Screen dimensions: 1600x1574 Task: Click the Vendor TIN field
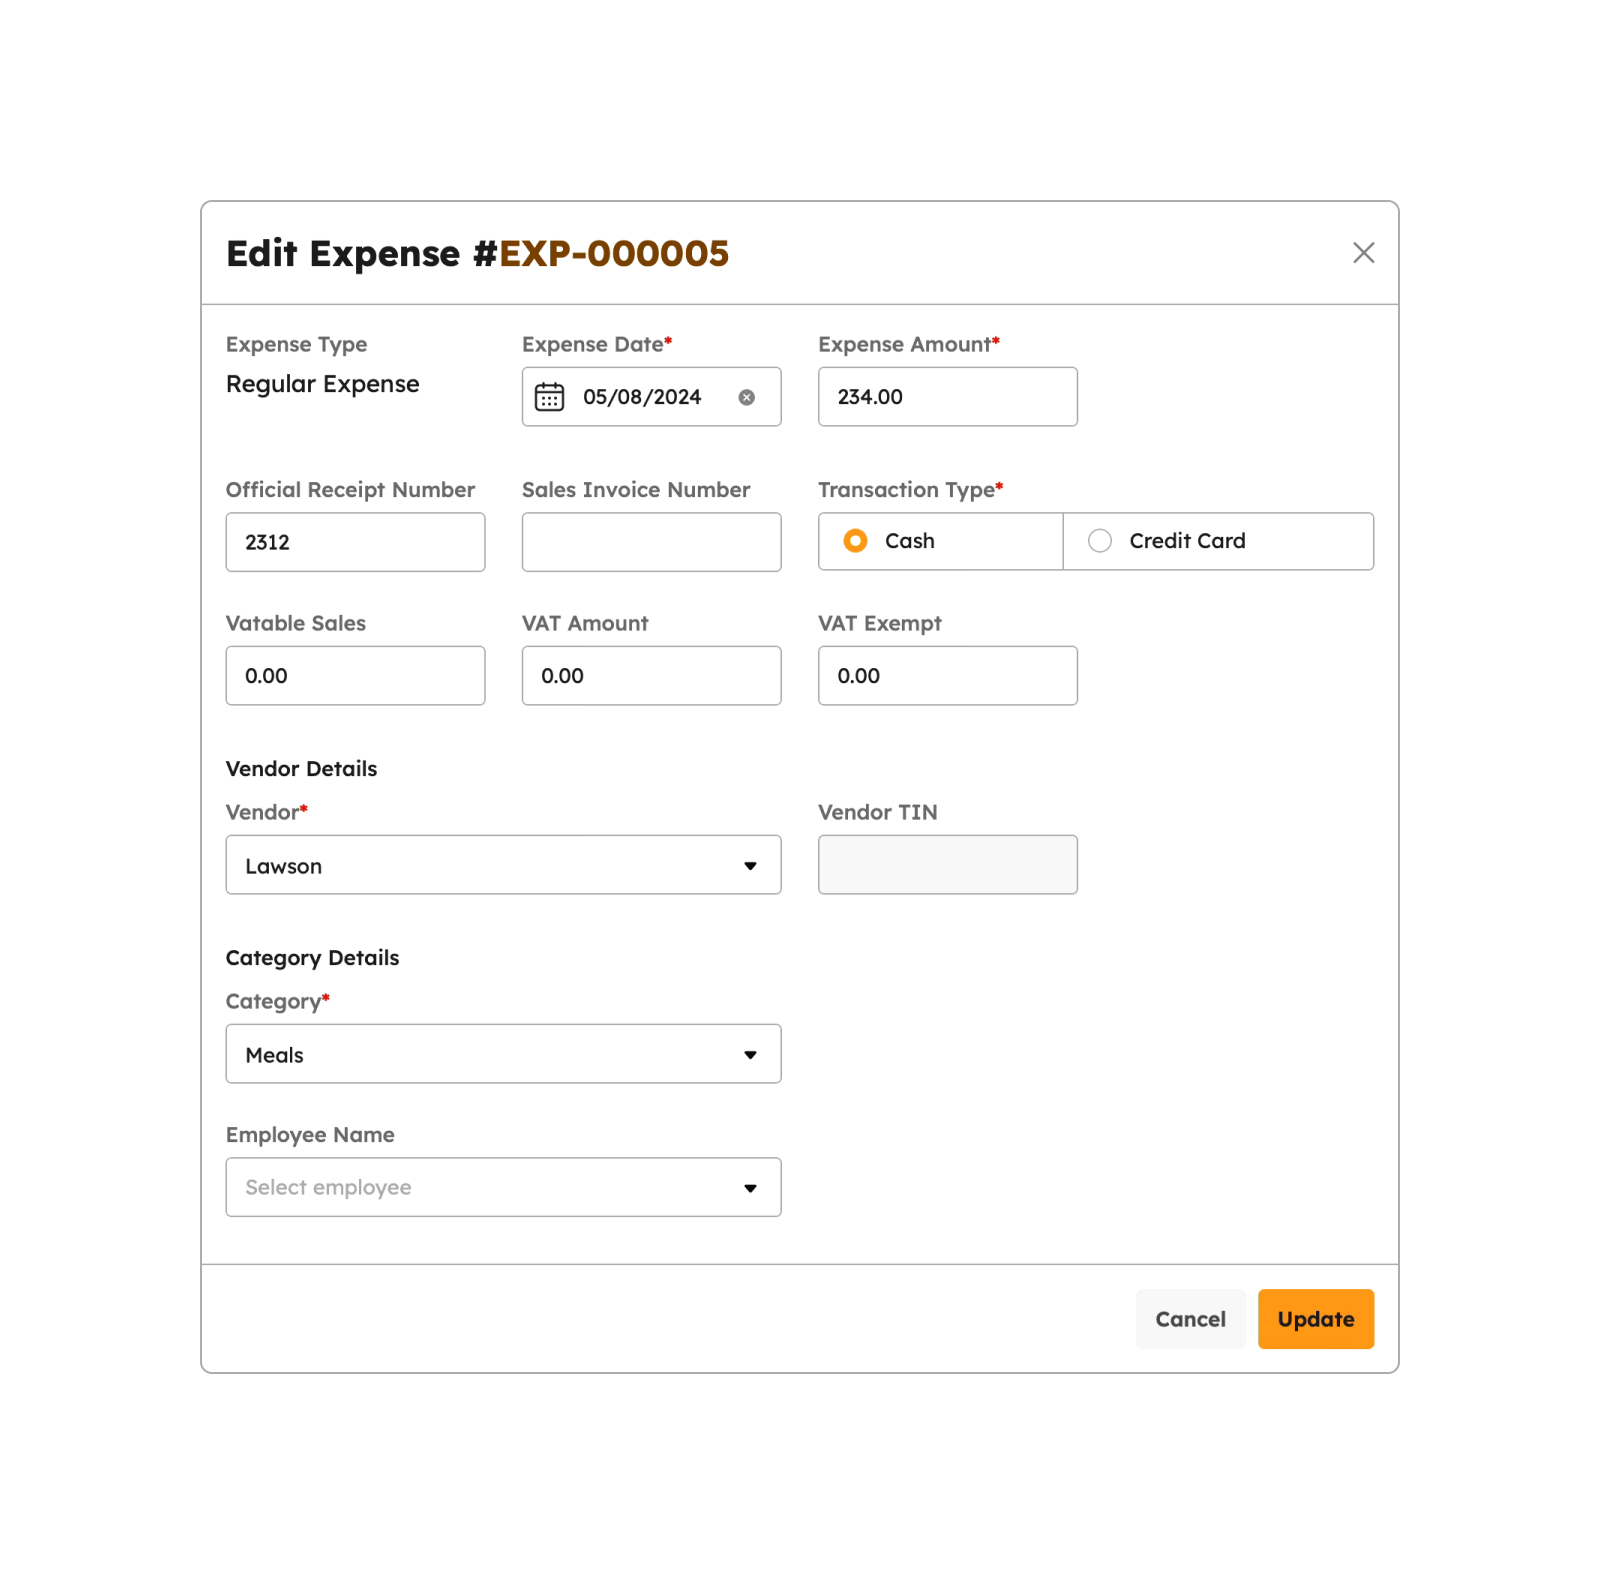pos(947,865)
